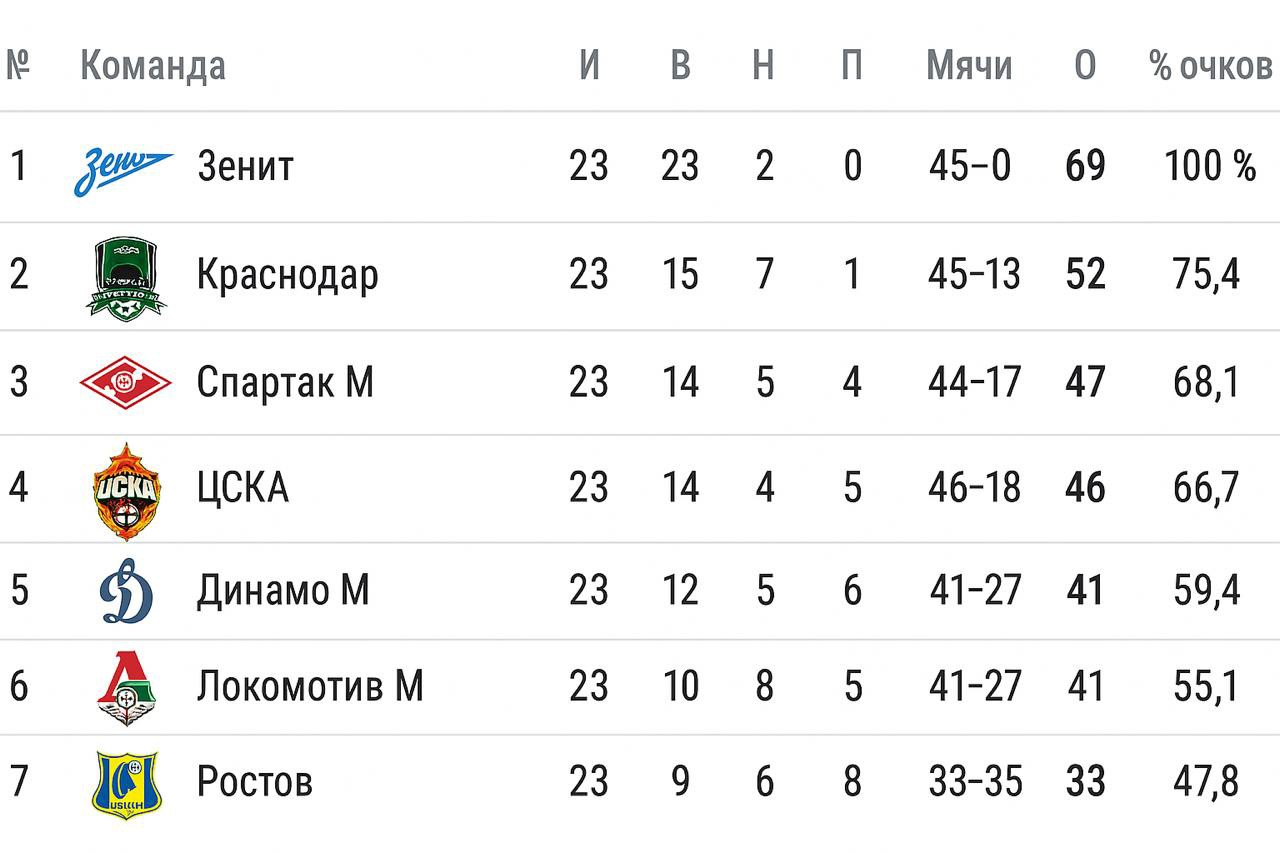1280x853 pixels.
Task: Sort by the % очков column header
Action: point(1211,66)
